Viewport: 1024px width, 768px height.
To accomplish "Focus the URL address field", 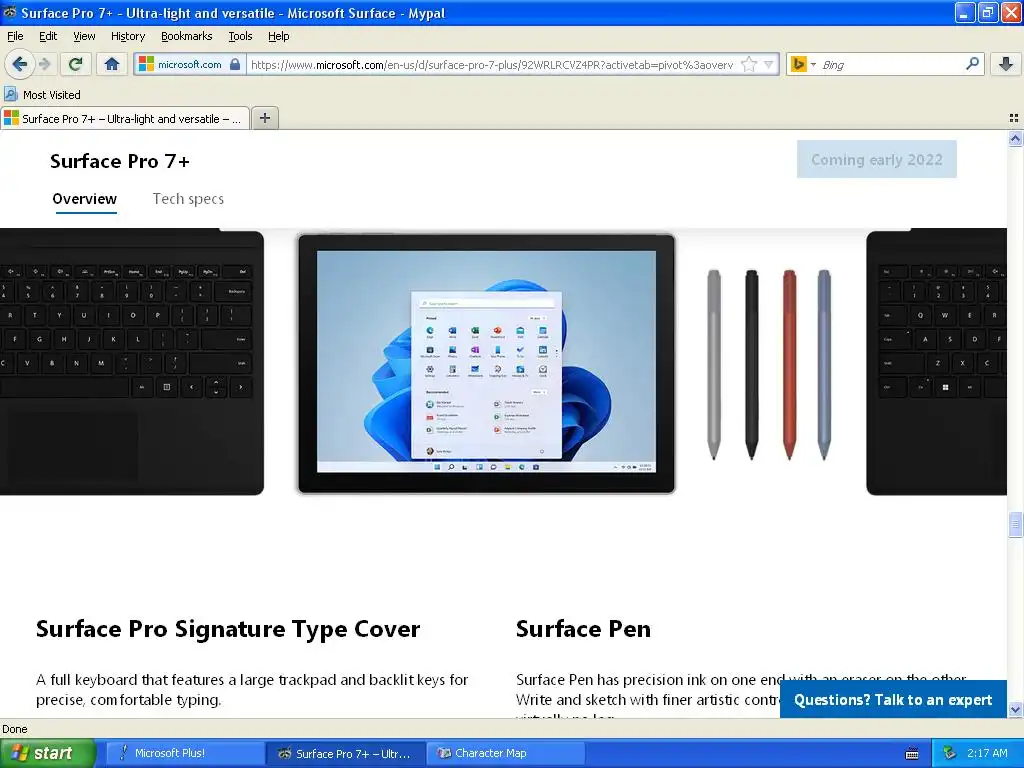I will coord(494,65).
